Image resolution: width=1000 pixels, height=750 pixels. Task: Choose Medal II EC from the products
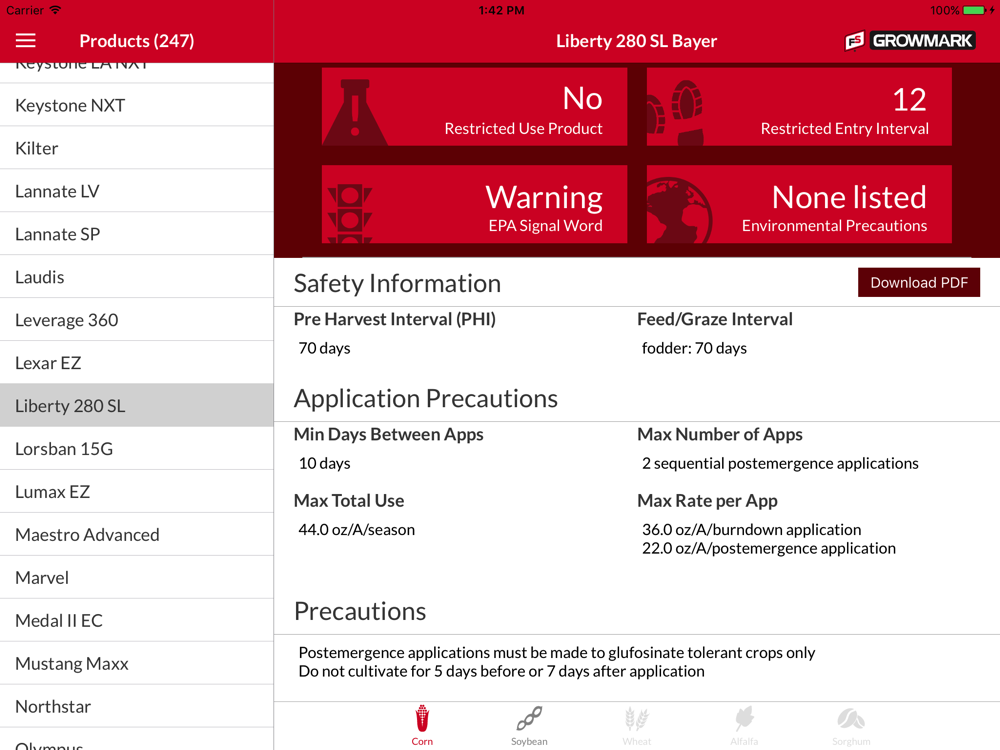(136, 621)
